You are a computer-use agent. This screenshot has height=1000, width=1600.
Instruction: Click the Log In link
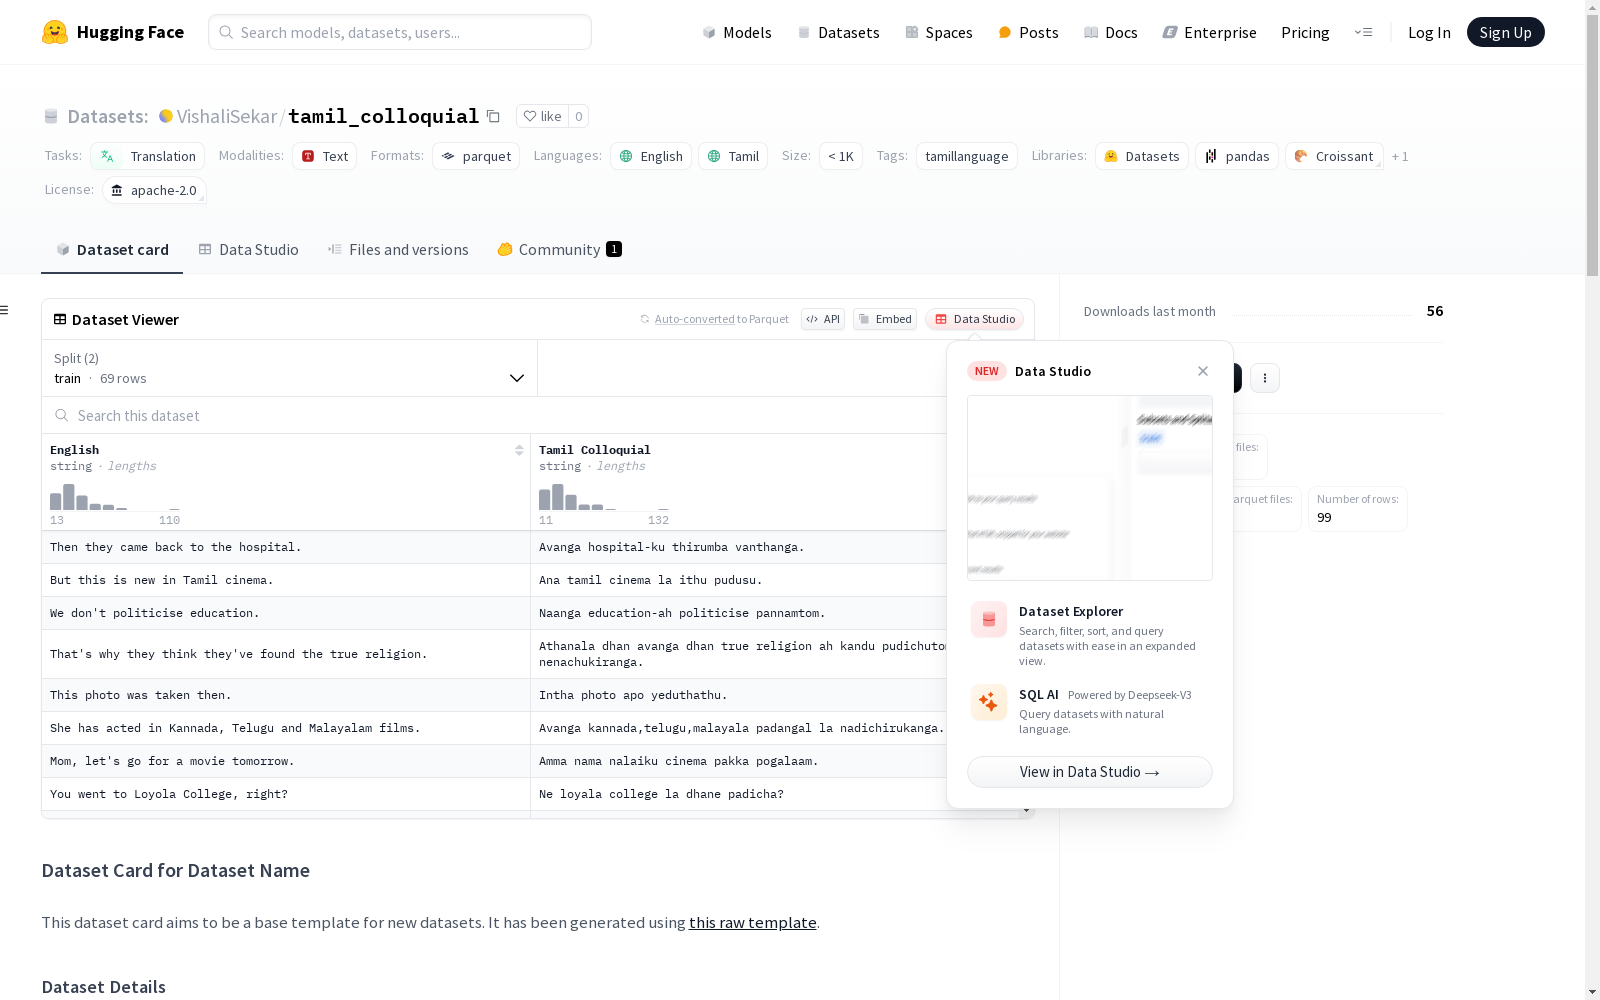[1429, 32]
